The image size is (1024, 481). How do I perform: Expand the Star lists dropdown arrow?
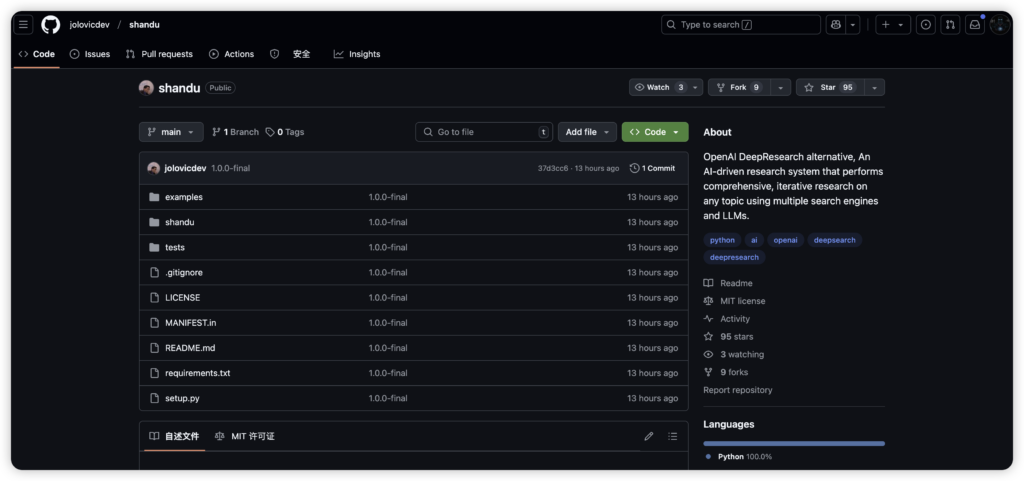(x=874, y=87)
